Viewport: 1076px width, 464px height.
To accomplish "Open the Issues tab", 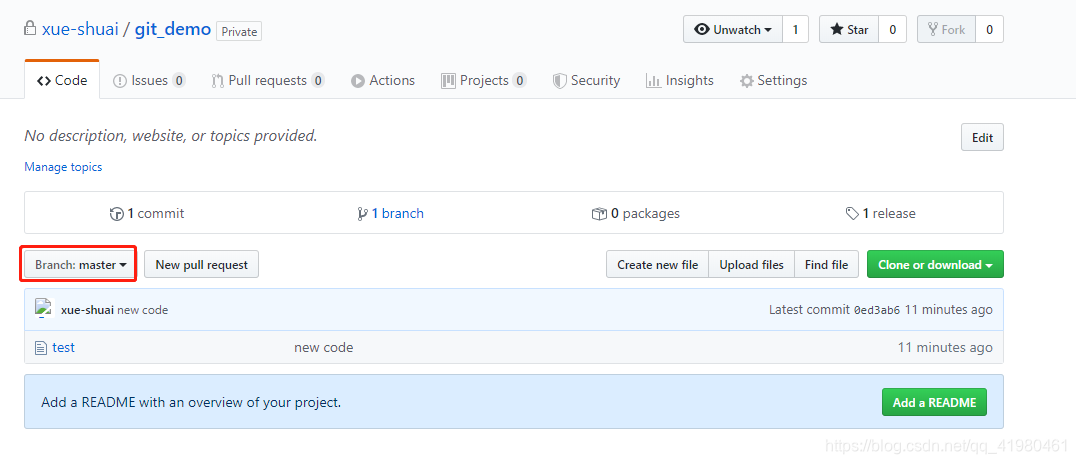I will (149, 80).
